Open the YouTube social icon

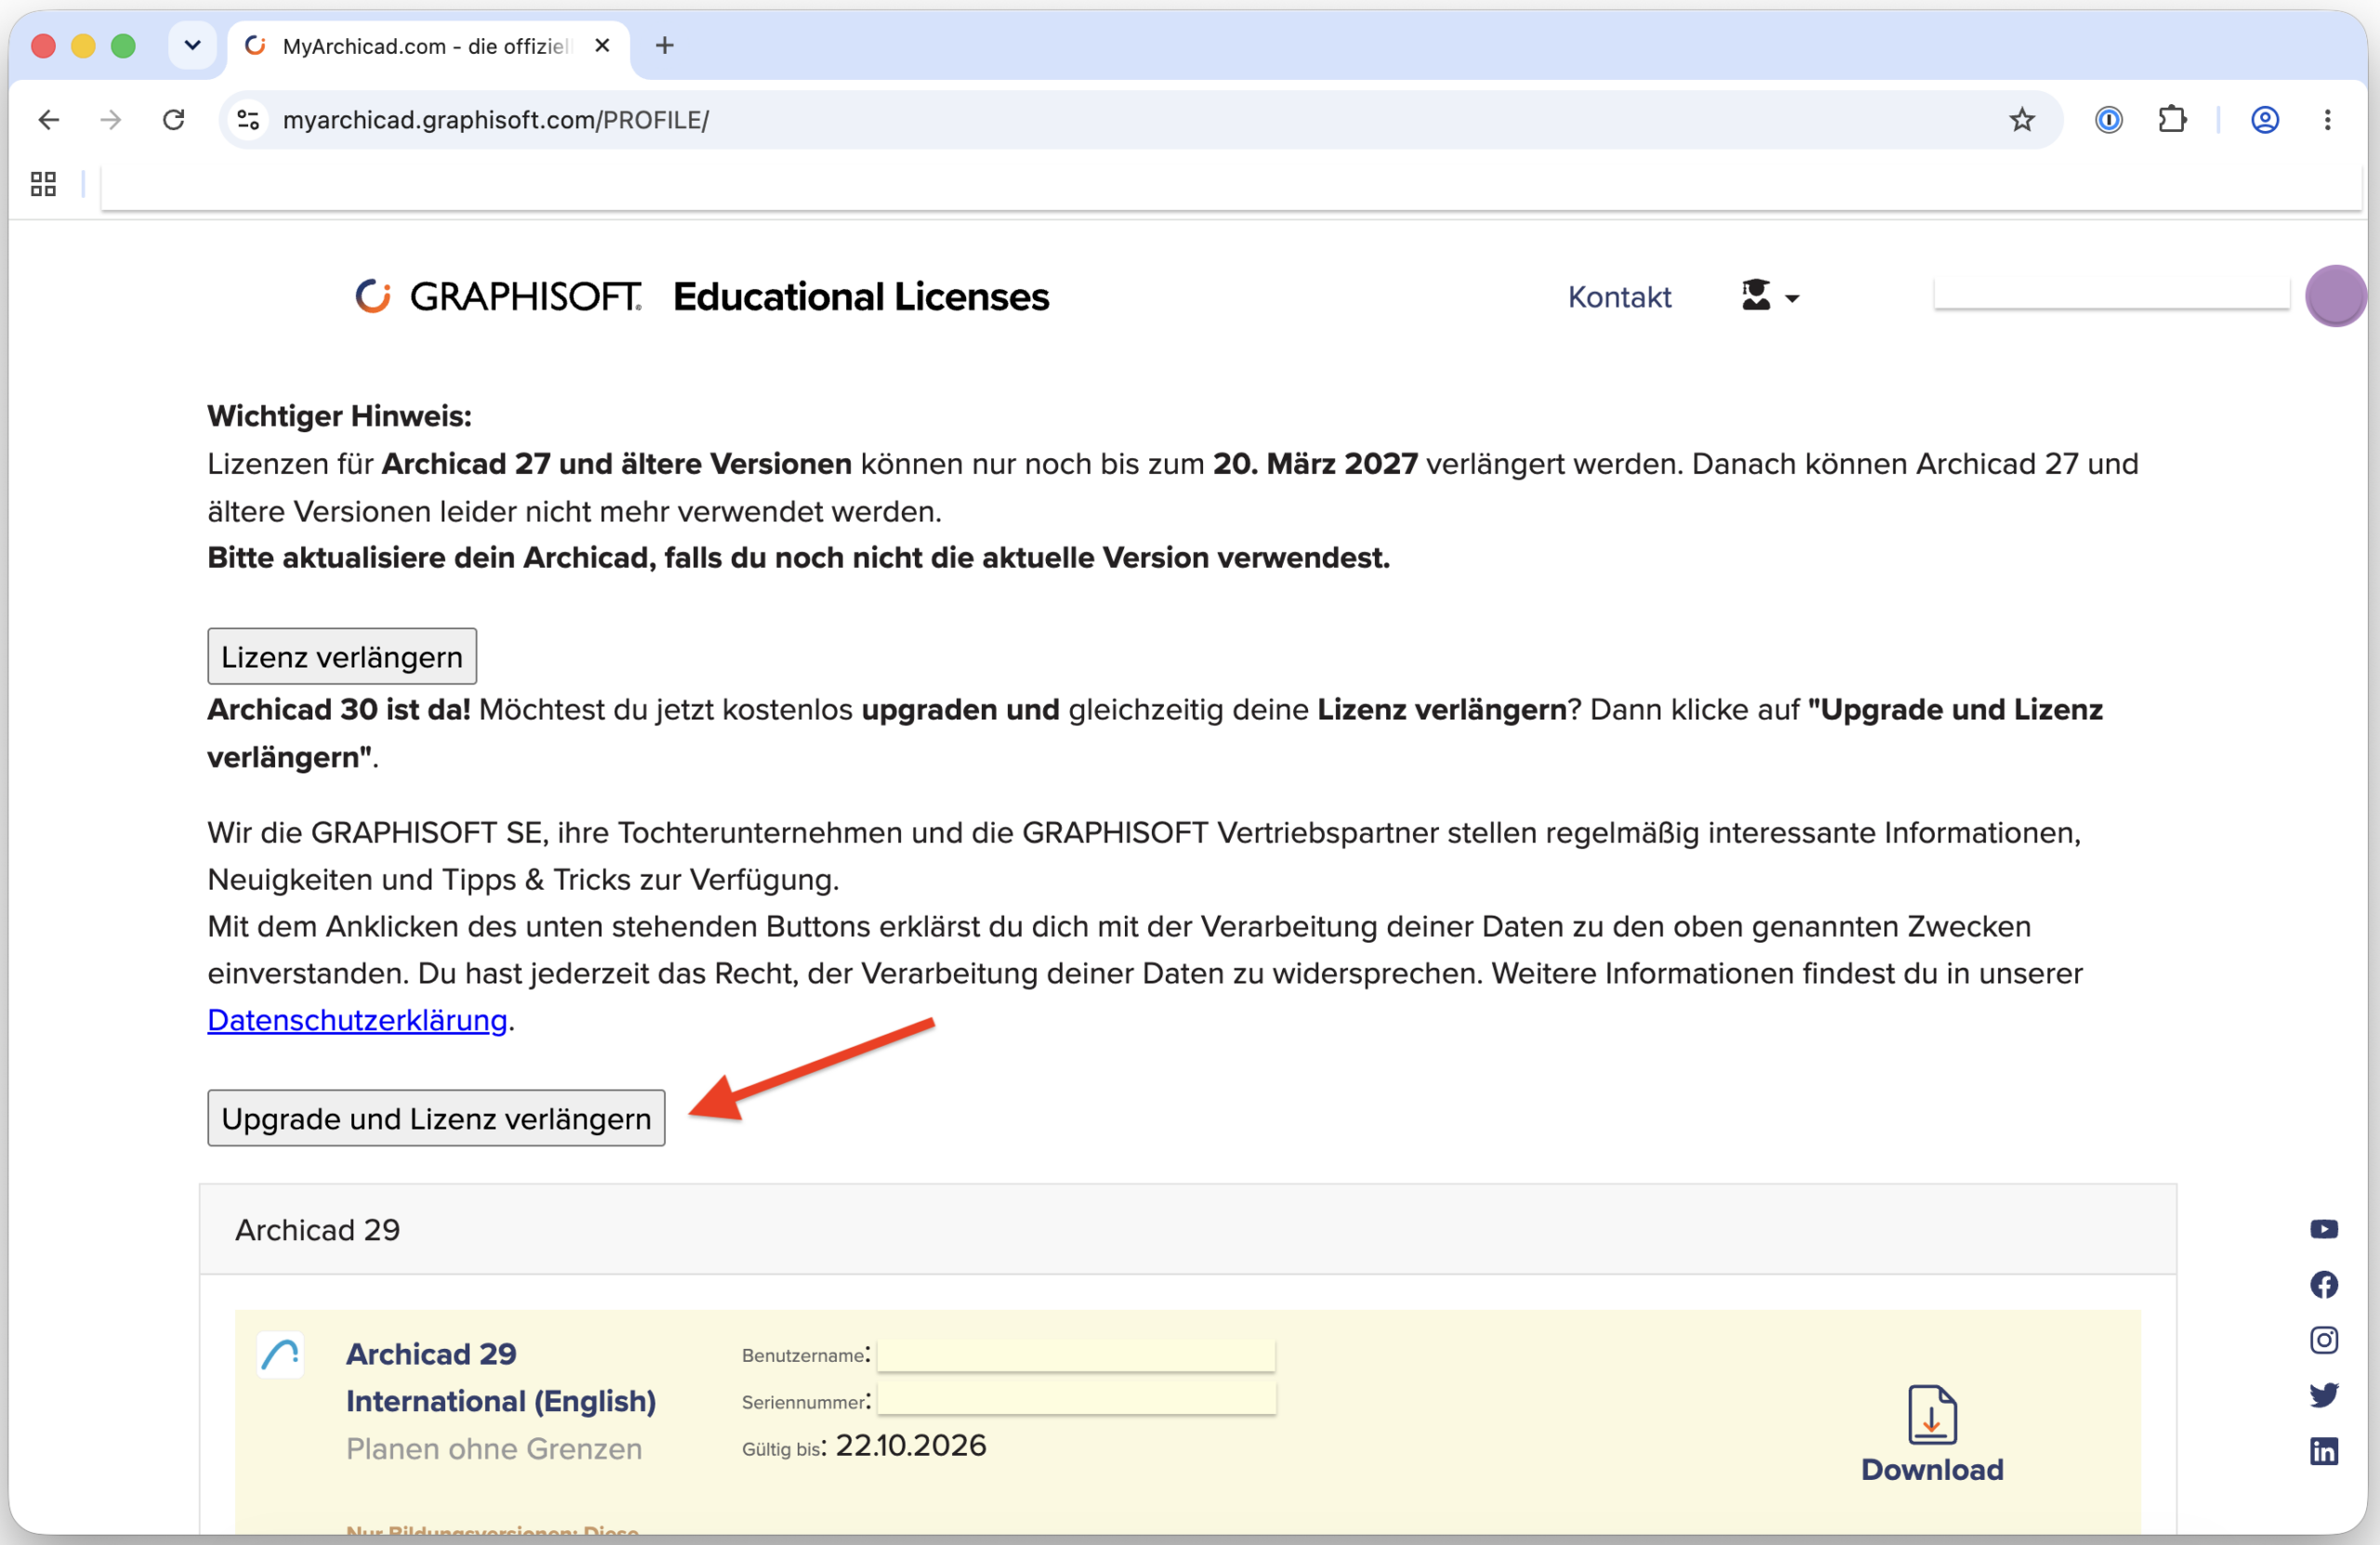pos(2323,1229)
